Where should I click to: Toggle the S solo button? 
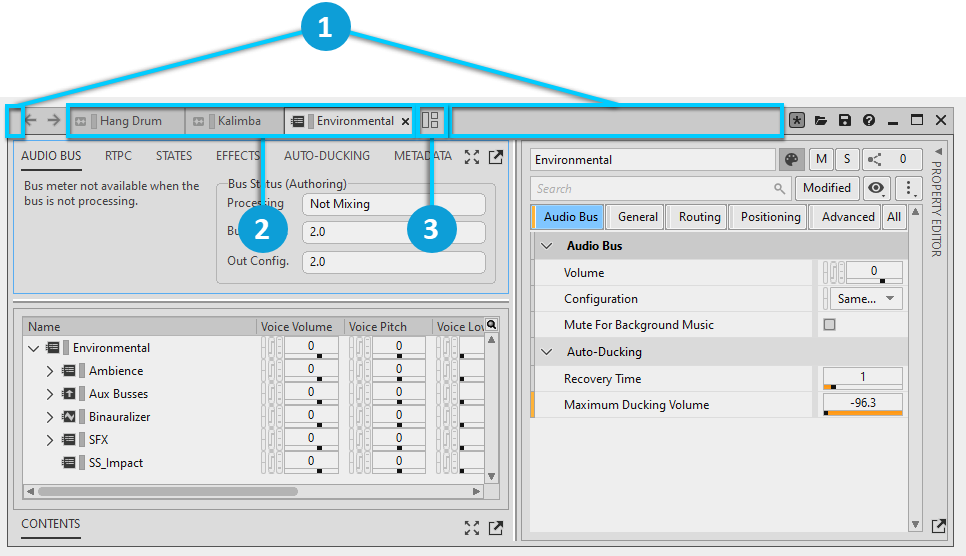point(847,159)
